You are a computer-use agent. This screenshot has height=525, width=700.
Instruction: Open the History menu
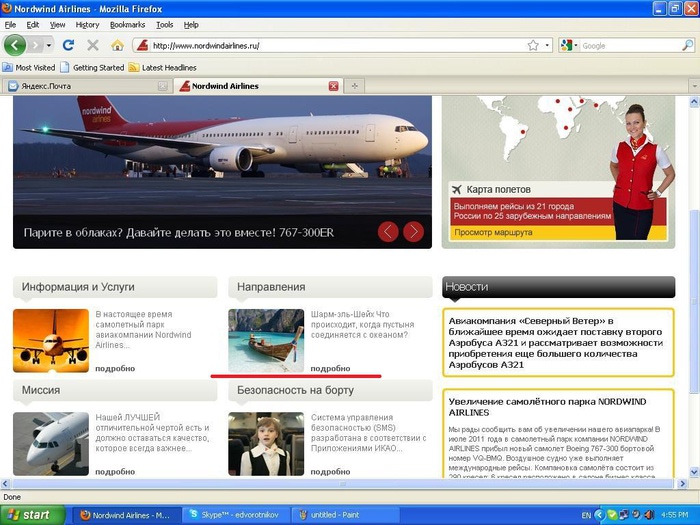coord(87,25)
